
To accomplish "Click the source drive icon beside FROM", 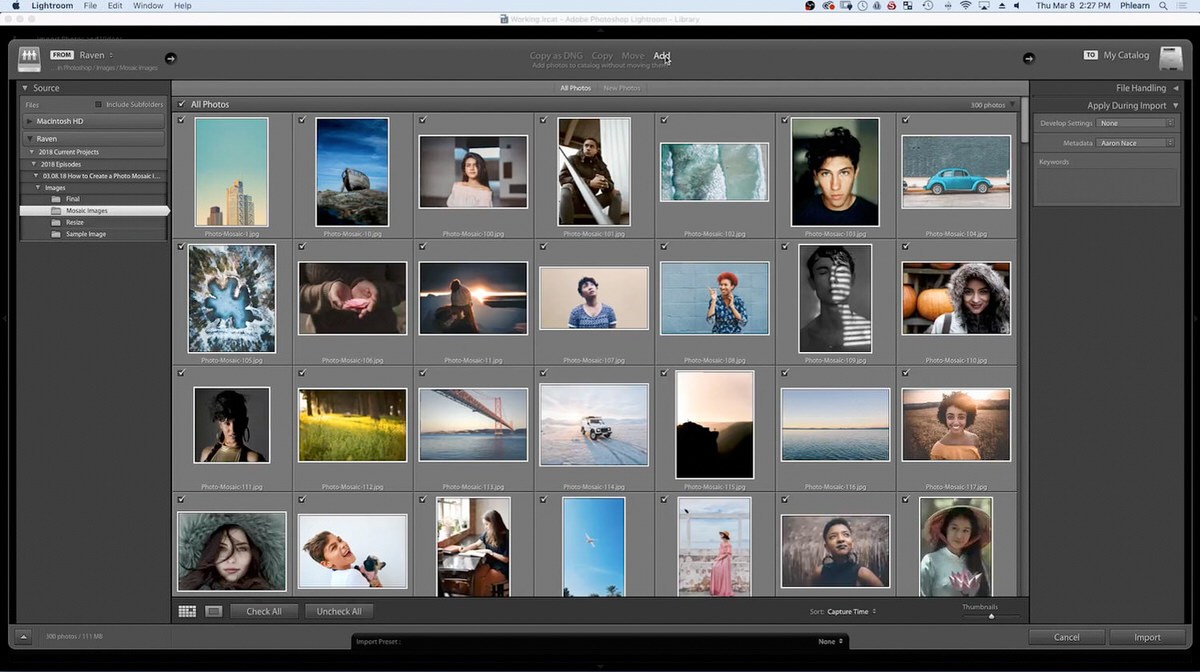I will (29, 58).
